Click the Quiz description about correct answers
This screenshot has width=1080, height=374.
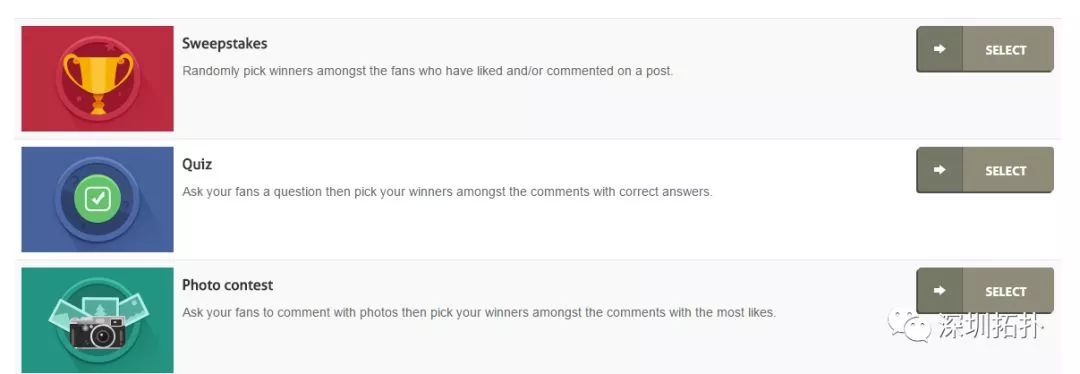click(447, 191)
